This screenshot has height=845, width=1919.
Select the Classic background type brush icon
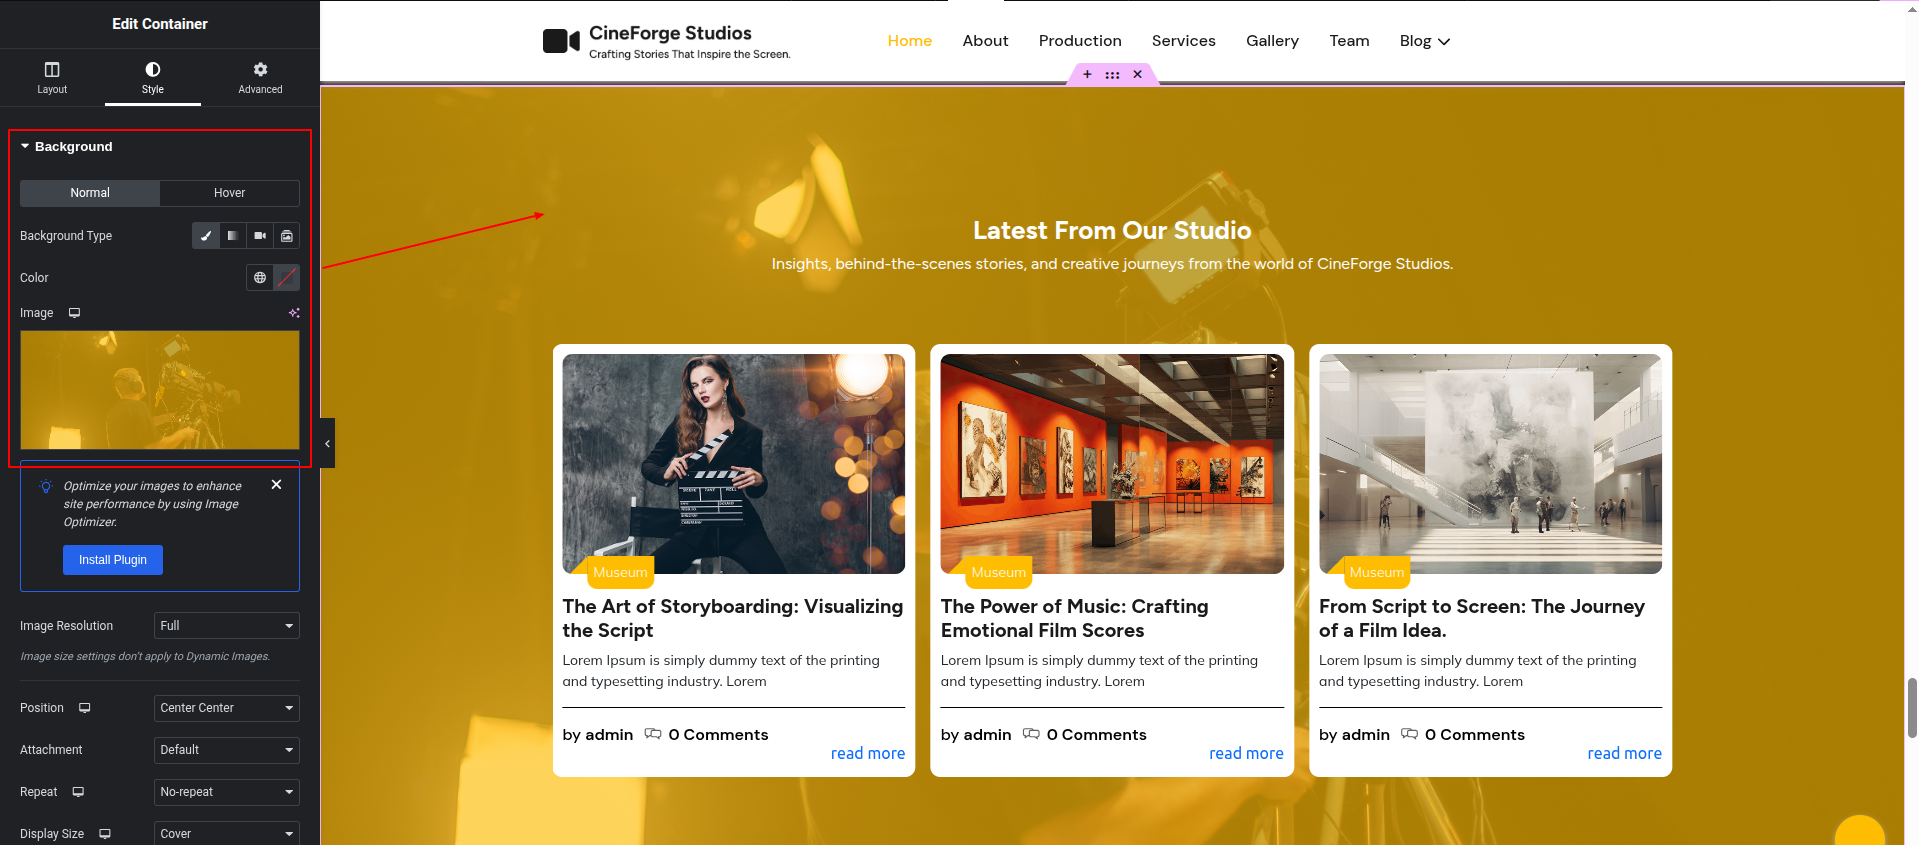coord(206,236)
